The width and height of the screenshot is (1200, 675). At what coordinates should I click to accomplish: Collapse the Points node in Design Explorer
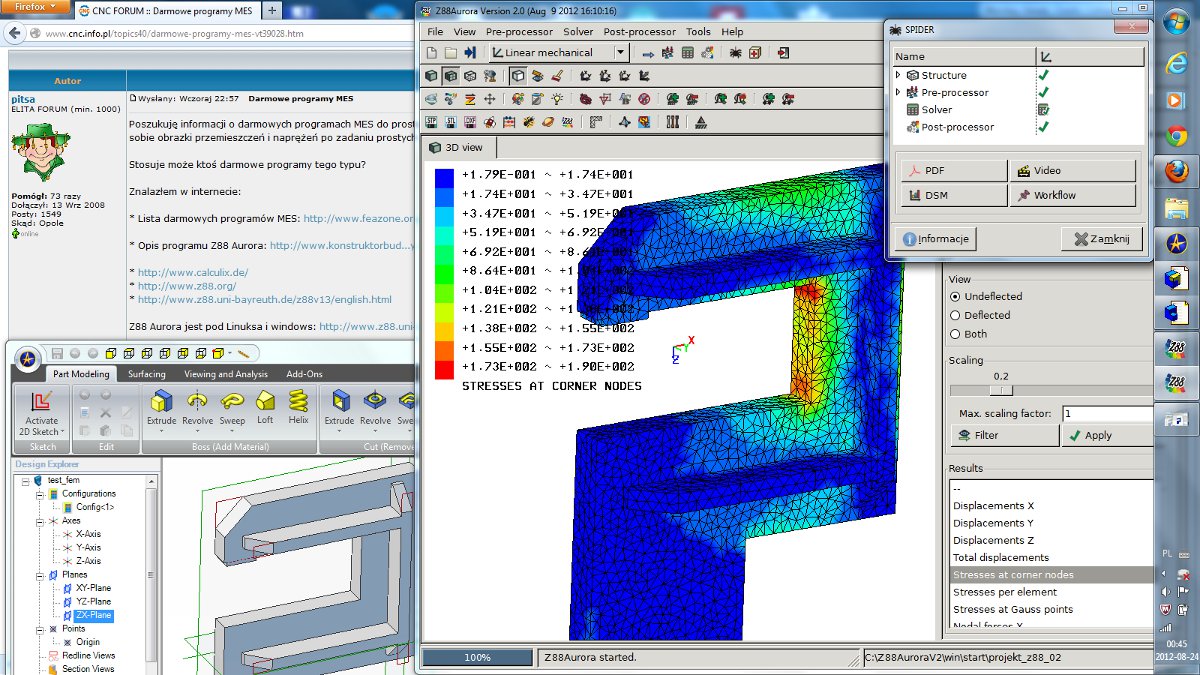(41, 629)
